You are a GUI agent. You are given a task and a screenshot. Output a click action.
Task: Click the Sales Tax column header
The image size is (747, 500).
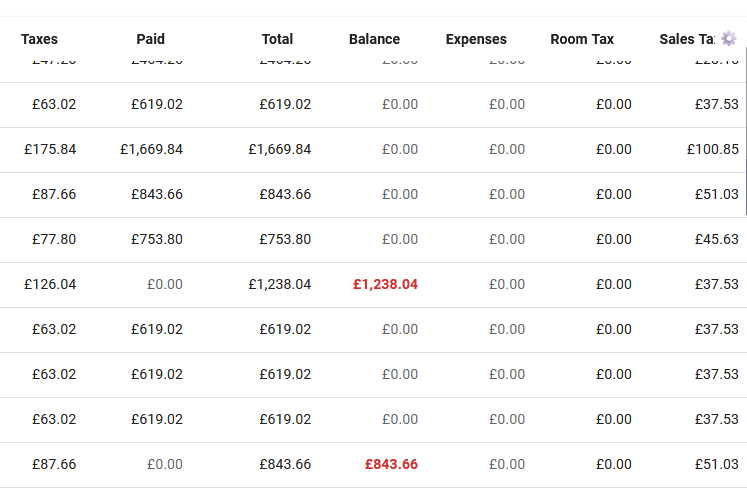[x=687, y=40]
